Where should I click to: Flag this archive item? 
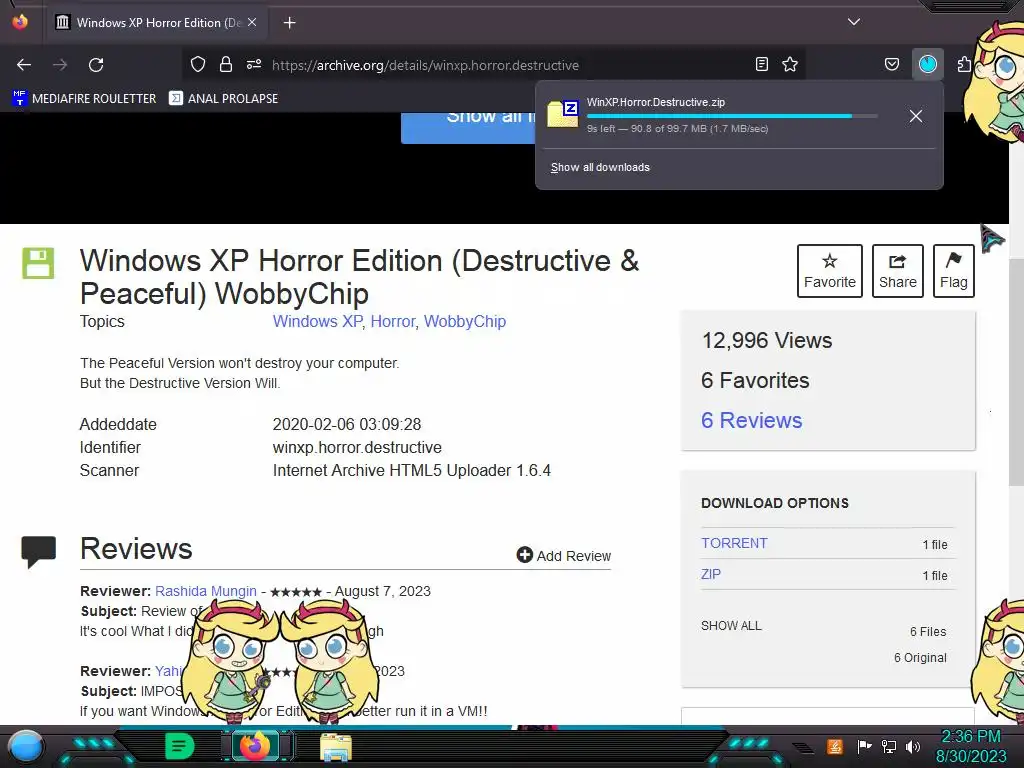pos(953,271)
